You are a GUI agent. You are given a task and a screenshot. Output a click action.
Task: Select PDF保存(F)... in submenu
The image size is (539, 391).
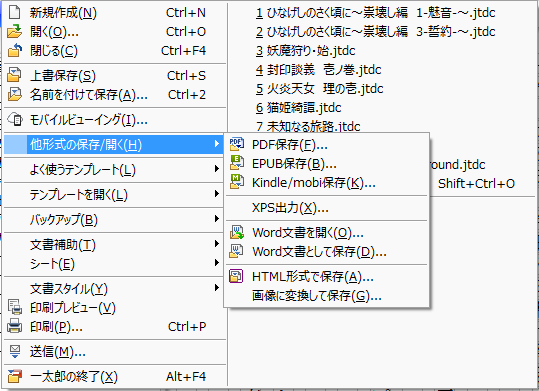click(x=327, y=144)
